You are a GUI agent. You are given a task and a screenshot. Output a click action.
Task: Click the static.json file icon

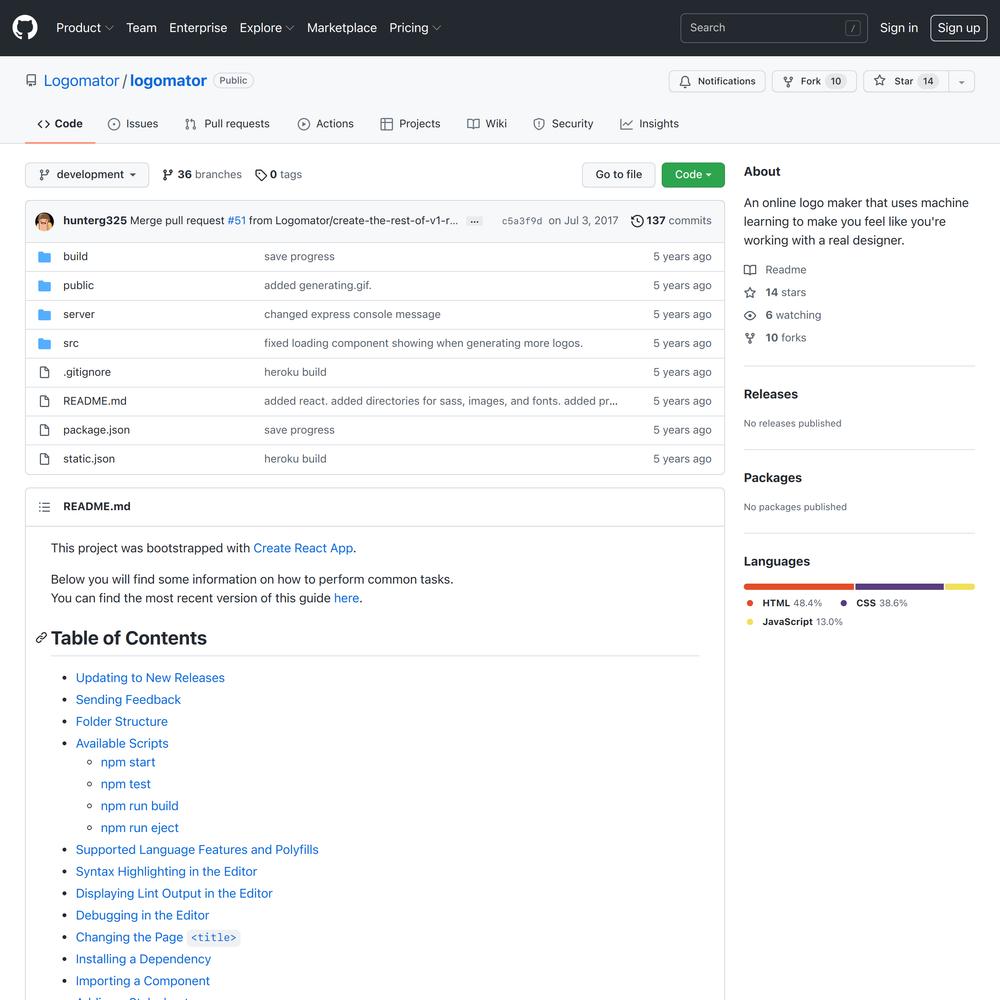(x=45, y=459)
